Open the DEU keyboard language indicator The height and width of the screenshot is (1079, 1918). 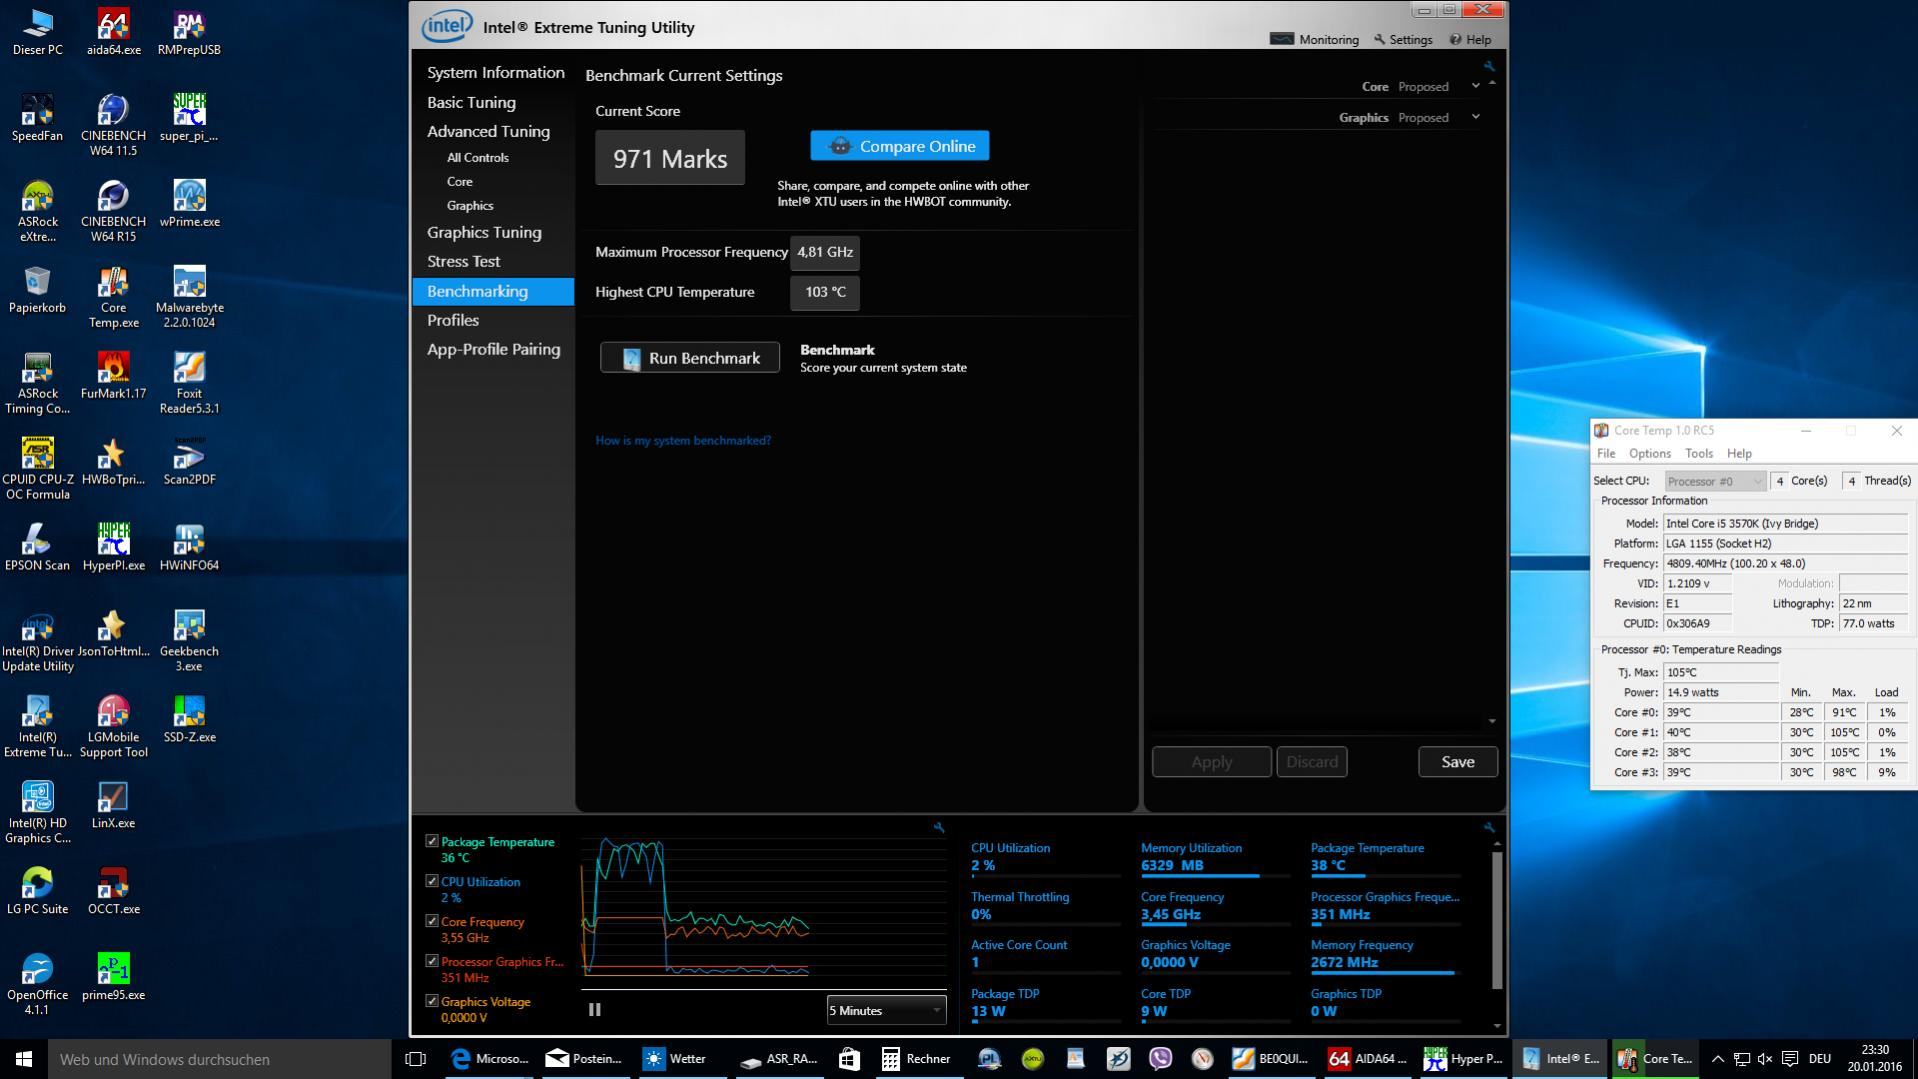click(x=1820, y=1058)
